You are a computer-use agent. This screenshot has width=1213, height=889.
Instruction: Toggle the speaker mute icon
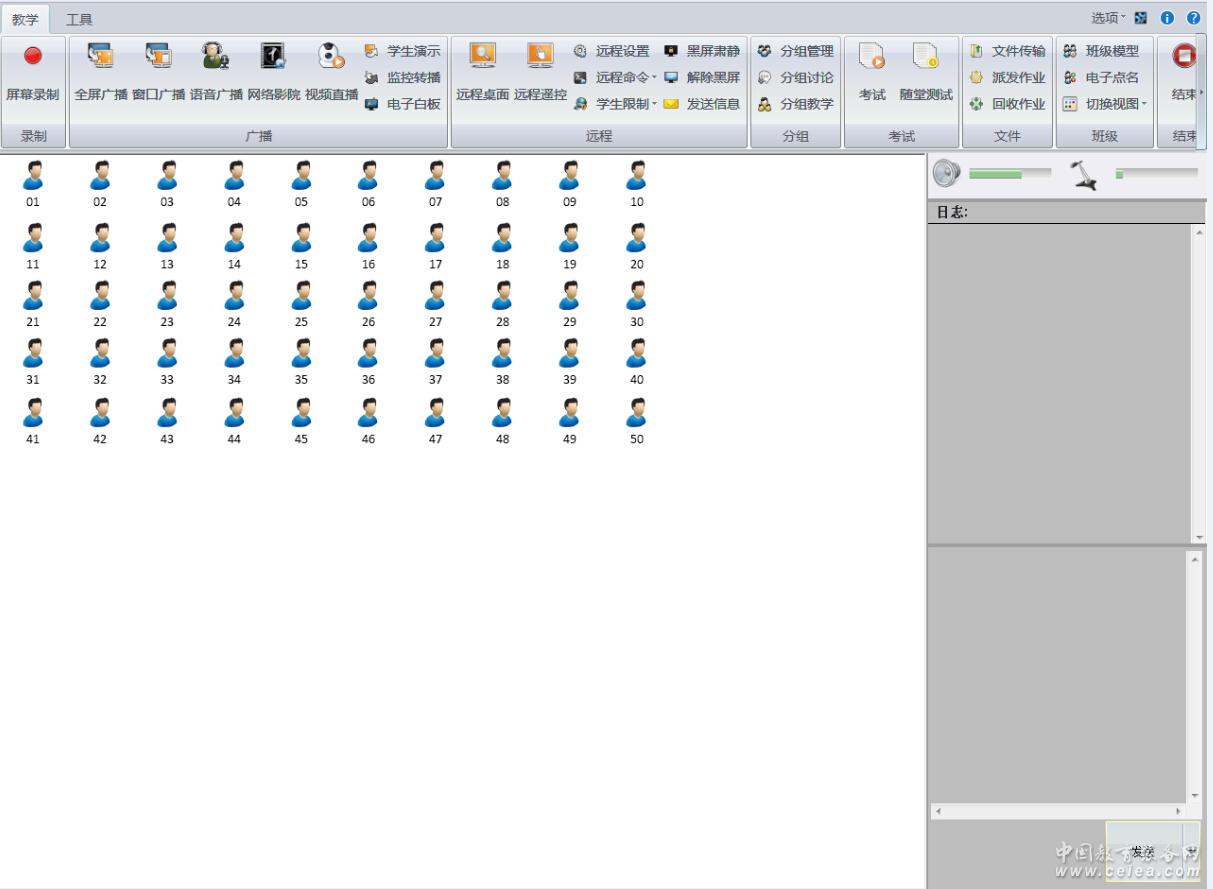point(945,175)
